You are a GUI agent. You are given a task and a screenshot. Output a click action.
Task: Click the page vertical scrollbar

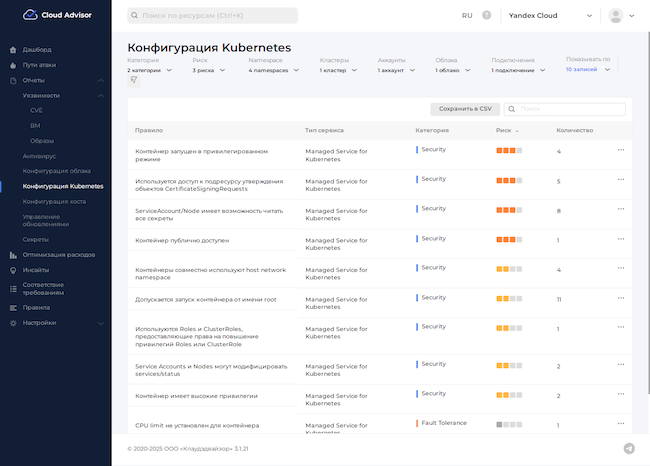pyautogui.click(x=648, y=213)
